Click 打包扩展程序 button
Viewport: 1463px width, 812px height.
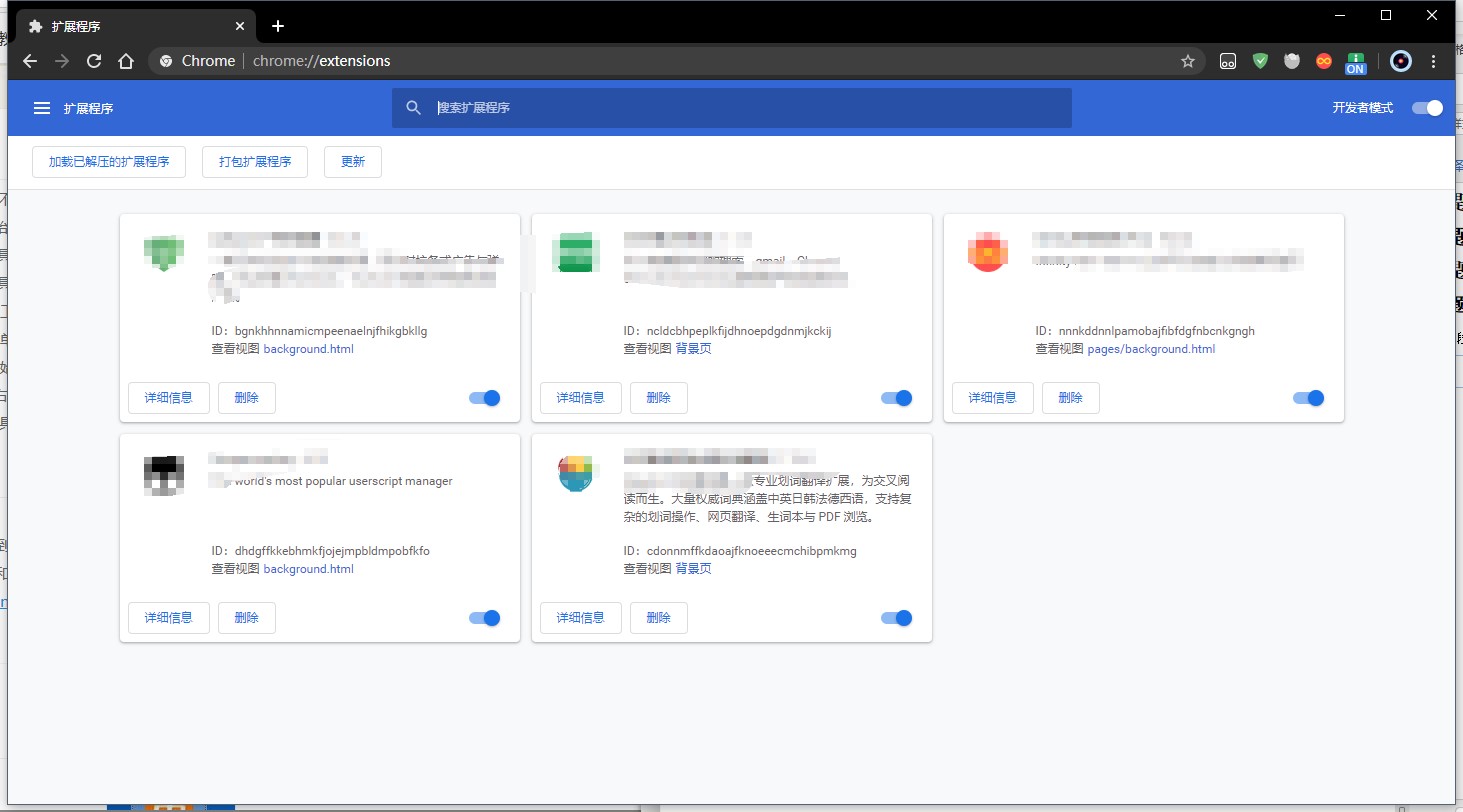(255, 162)
